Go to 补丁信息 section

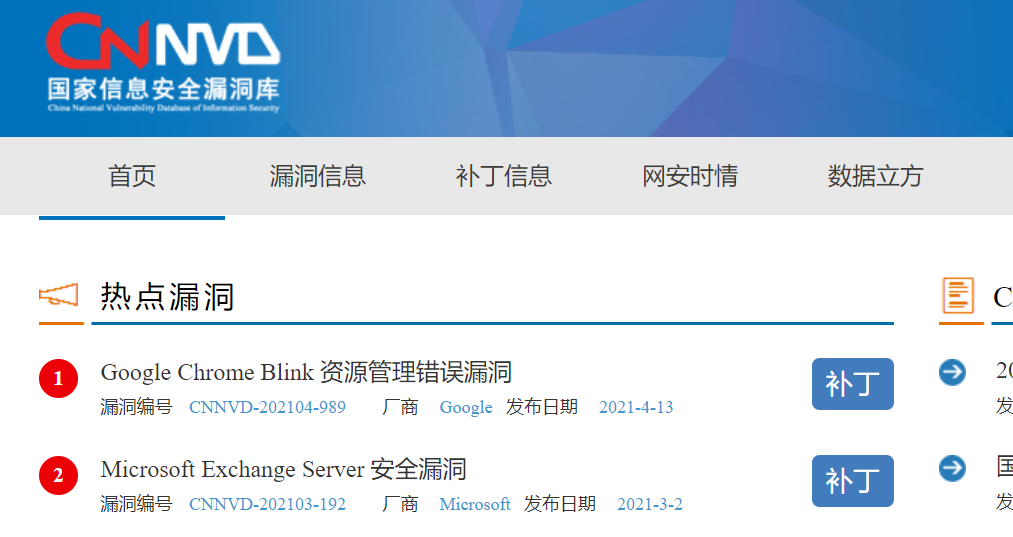(504, 176)
